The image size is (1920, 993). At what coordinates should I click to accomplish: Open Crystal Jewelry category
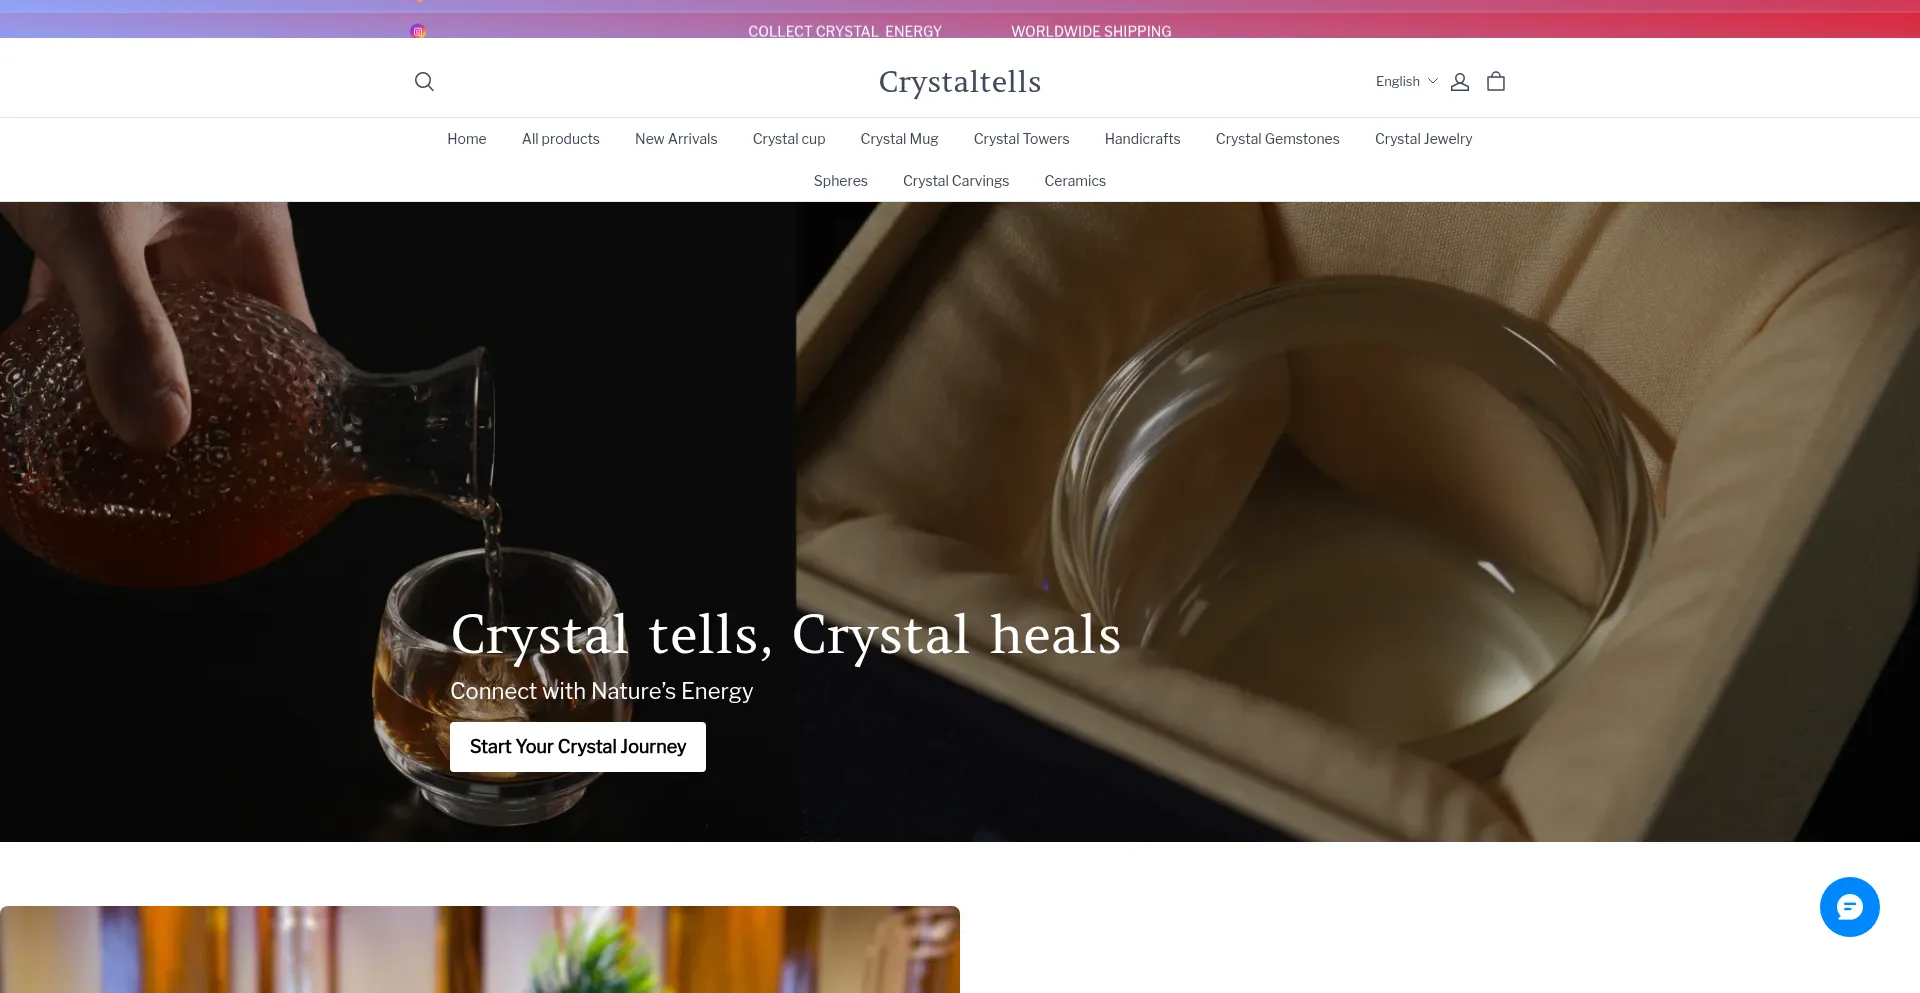tap(1424, 139)
